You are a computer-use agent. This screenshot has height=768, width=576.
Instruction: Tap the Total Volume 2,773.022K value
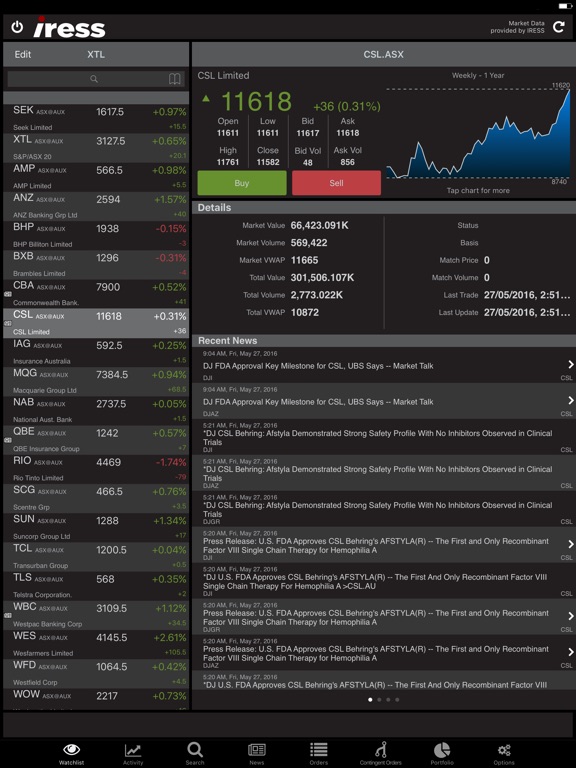[x=316, y=295]
